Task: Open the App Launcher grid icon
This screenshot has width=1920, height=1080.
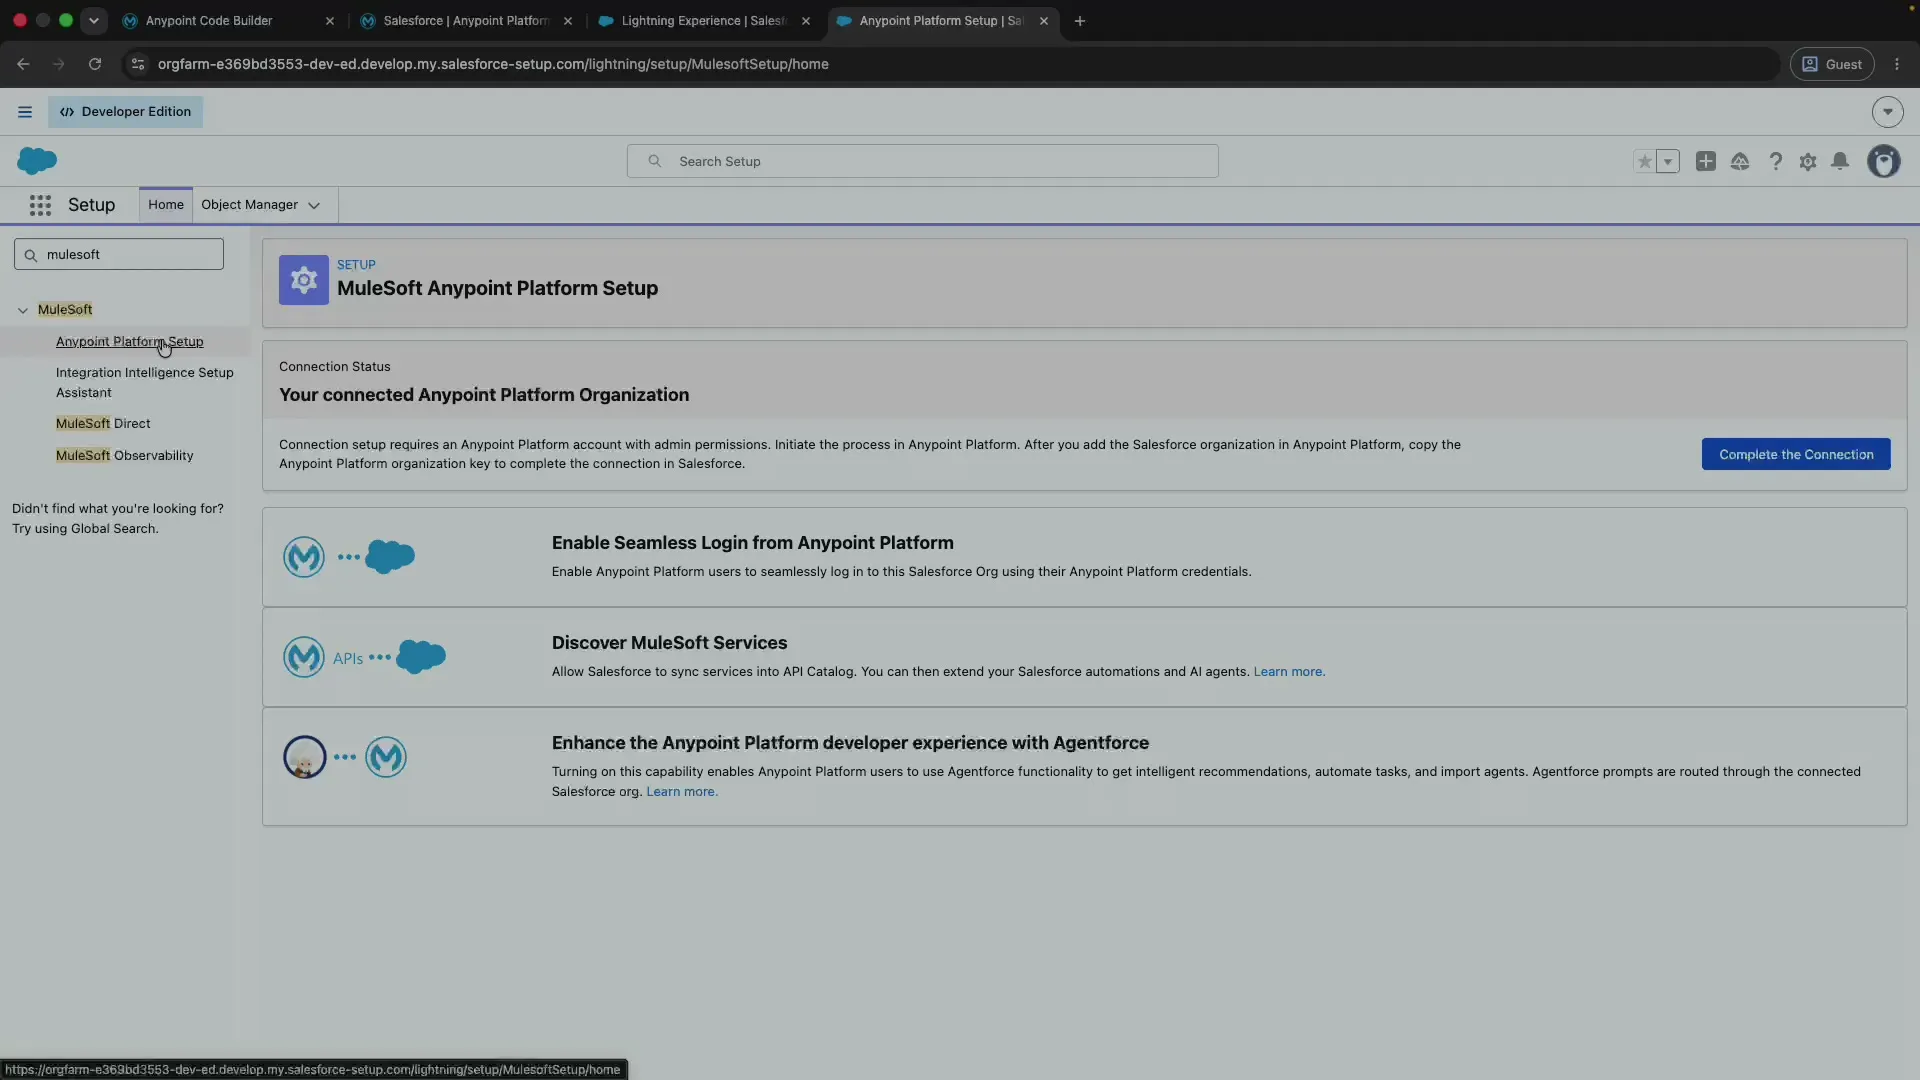Action: point(40,205)
